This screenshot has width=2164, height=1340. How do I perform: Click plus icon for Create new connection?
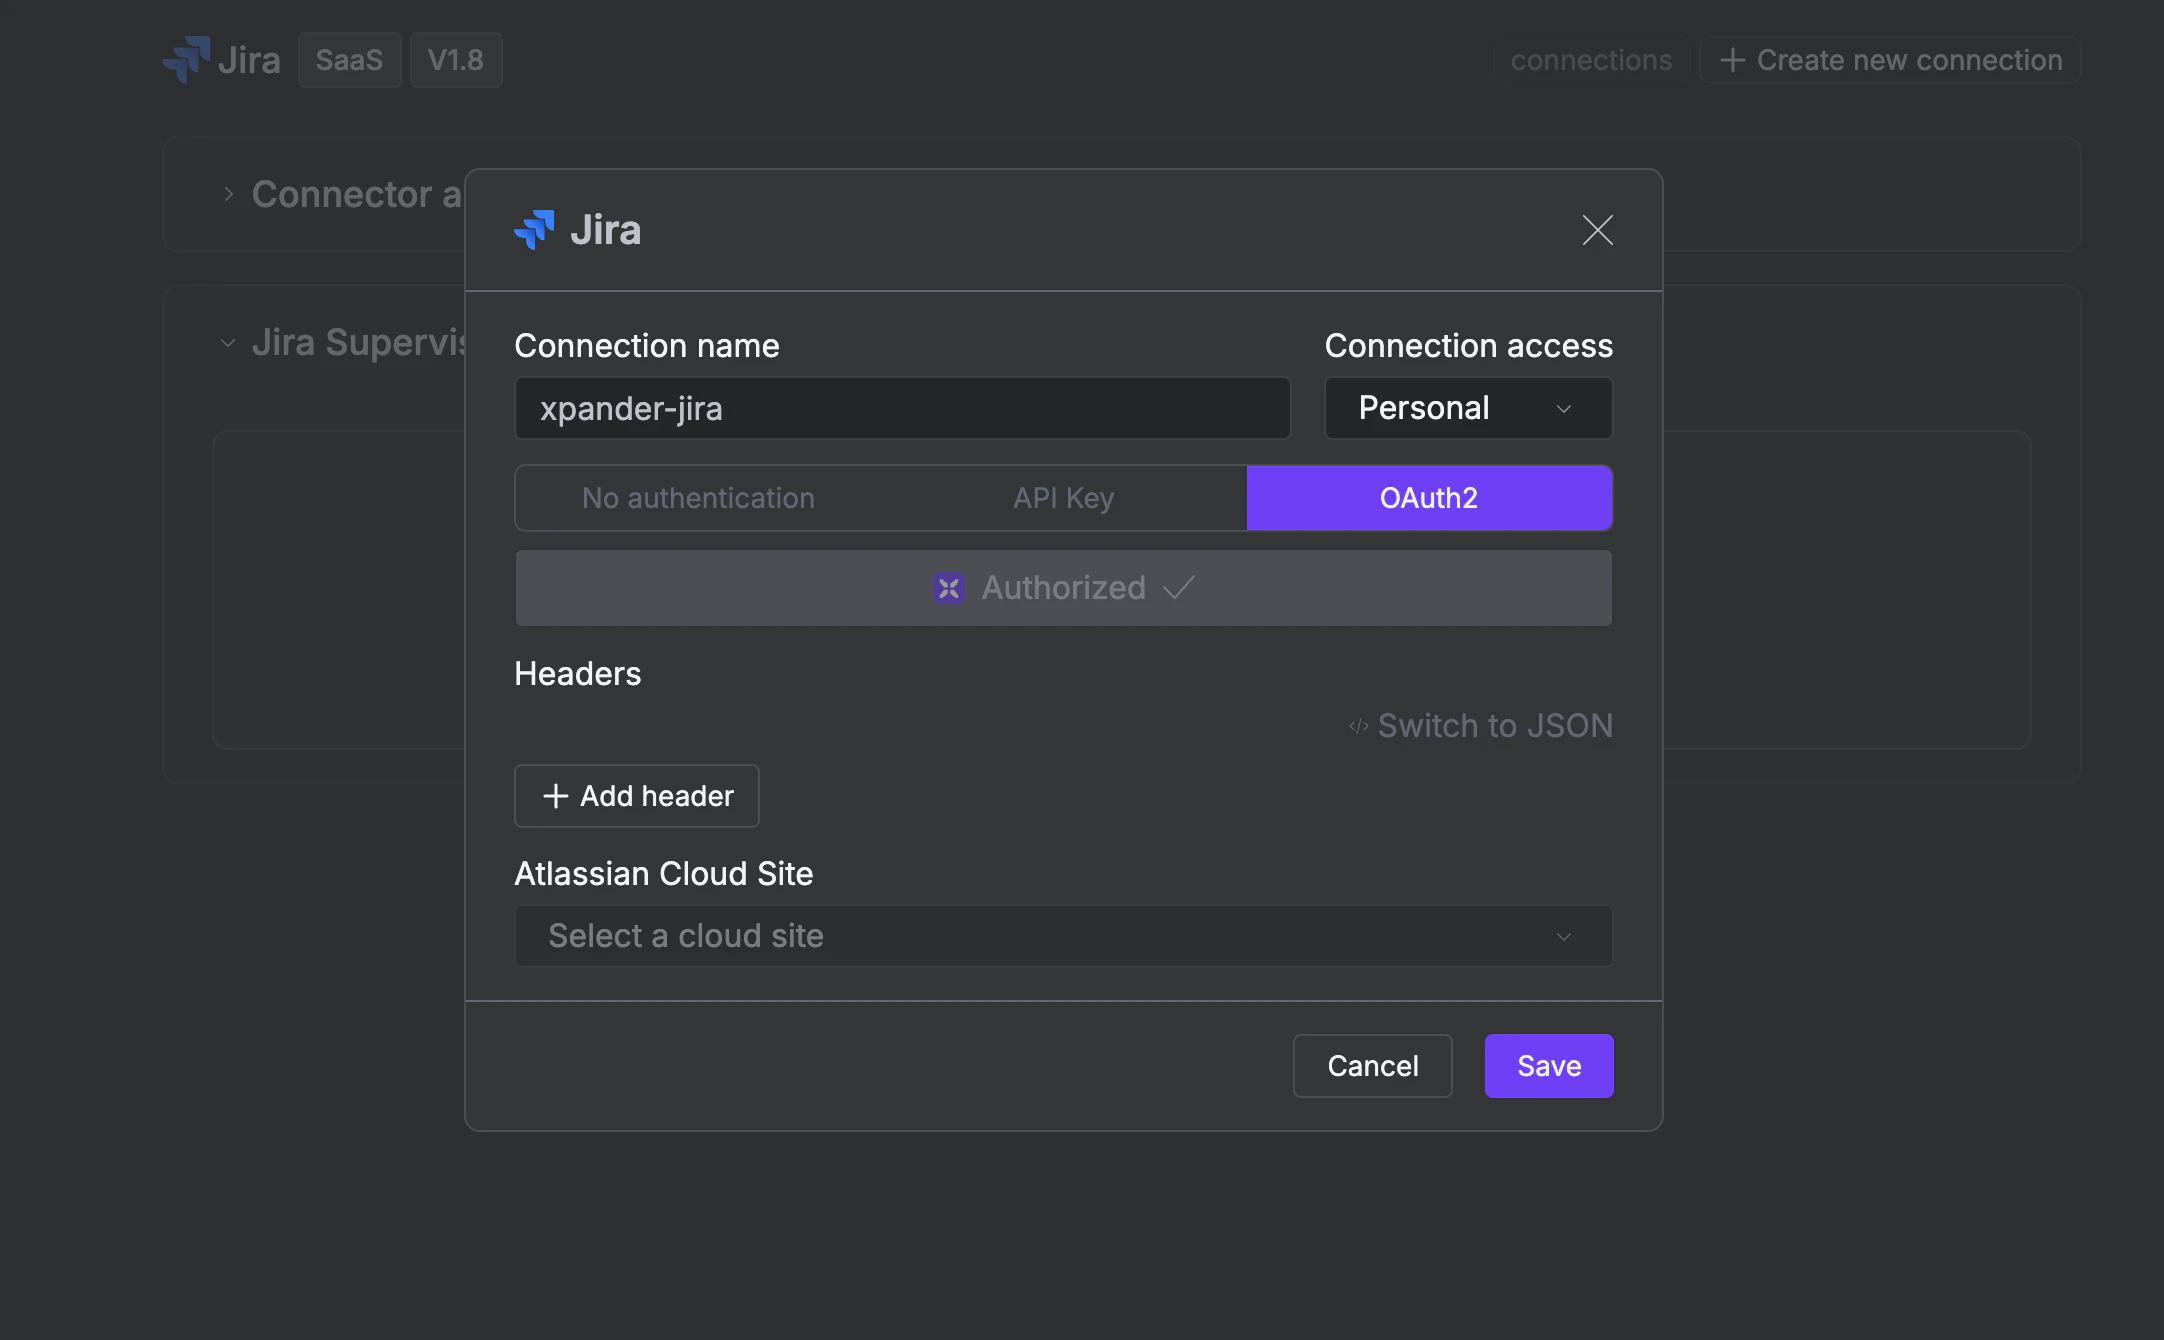point(1732,60)
